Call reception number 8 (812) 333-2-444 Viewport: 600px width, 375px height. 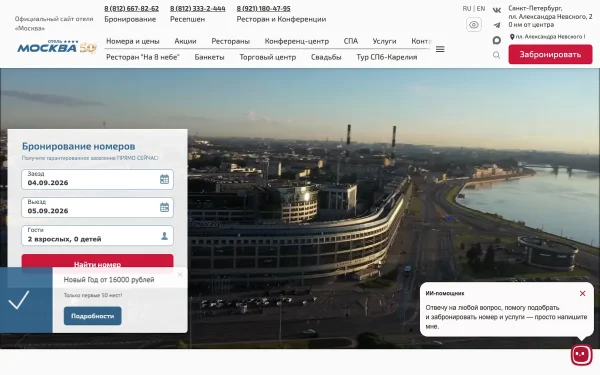coord(197,8)
